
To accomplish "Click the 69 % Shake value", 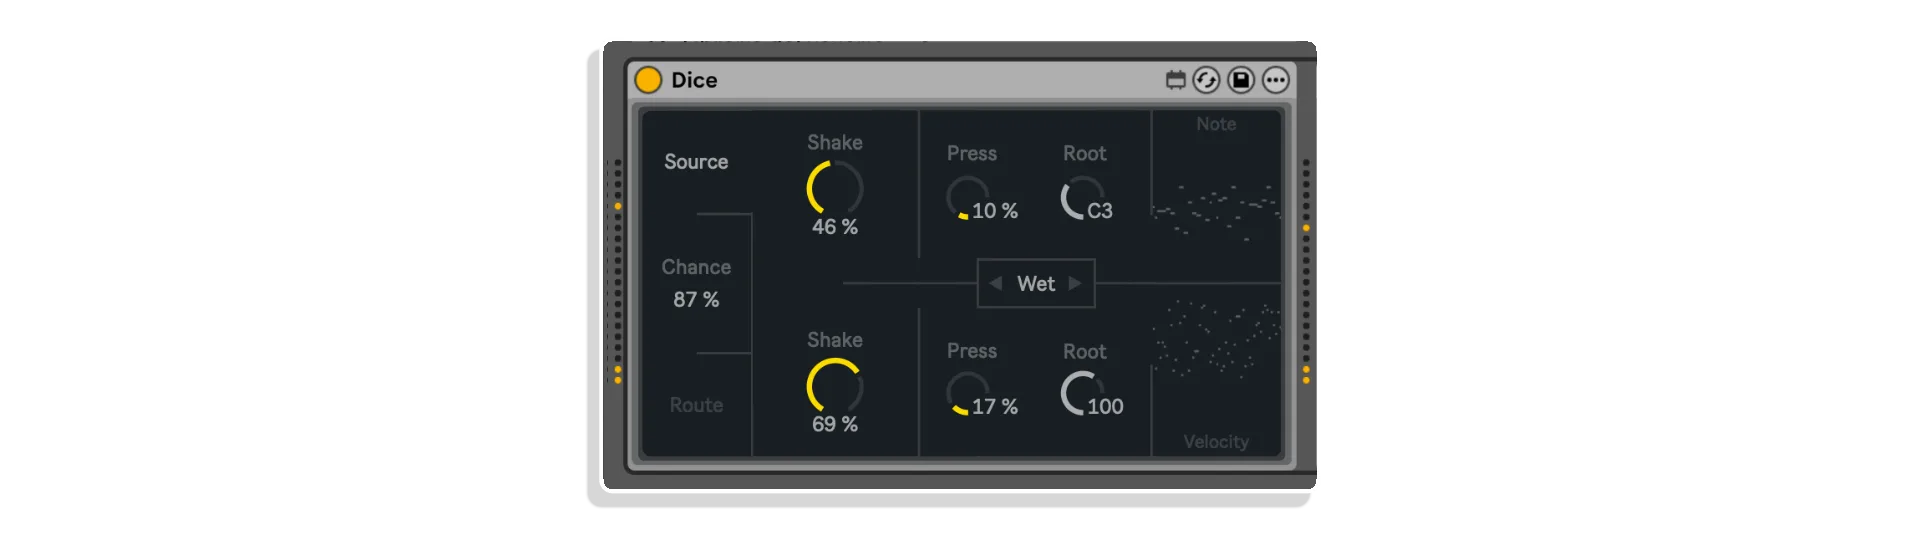I will tap(835, 424).
